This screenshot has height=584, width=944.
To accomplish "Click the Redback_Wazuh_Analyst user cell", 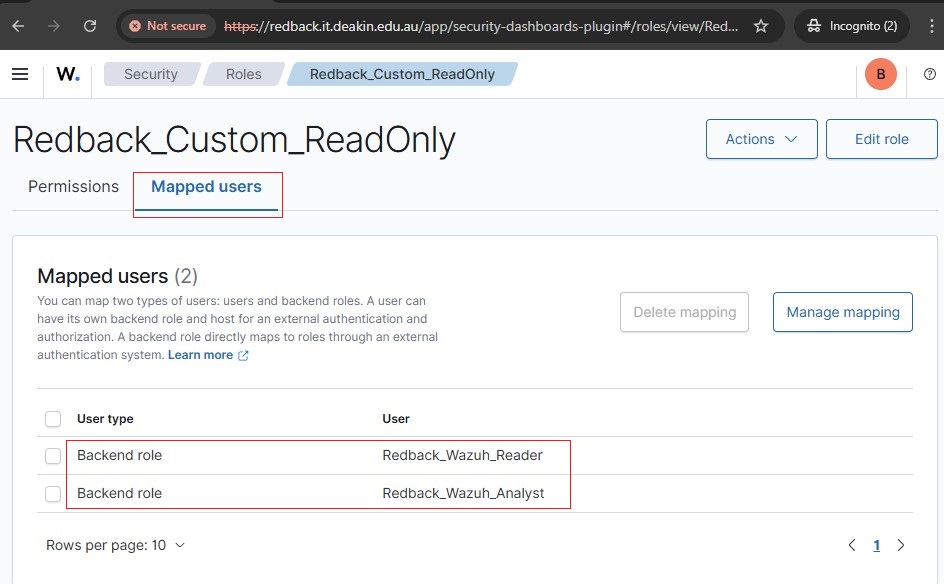I will 463,493.
